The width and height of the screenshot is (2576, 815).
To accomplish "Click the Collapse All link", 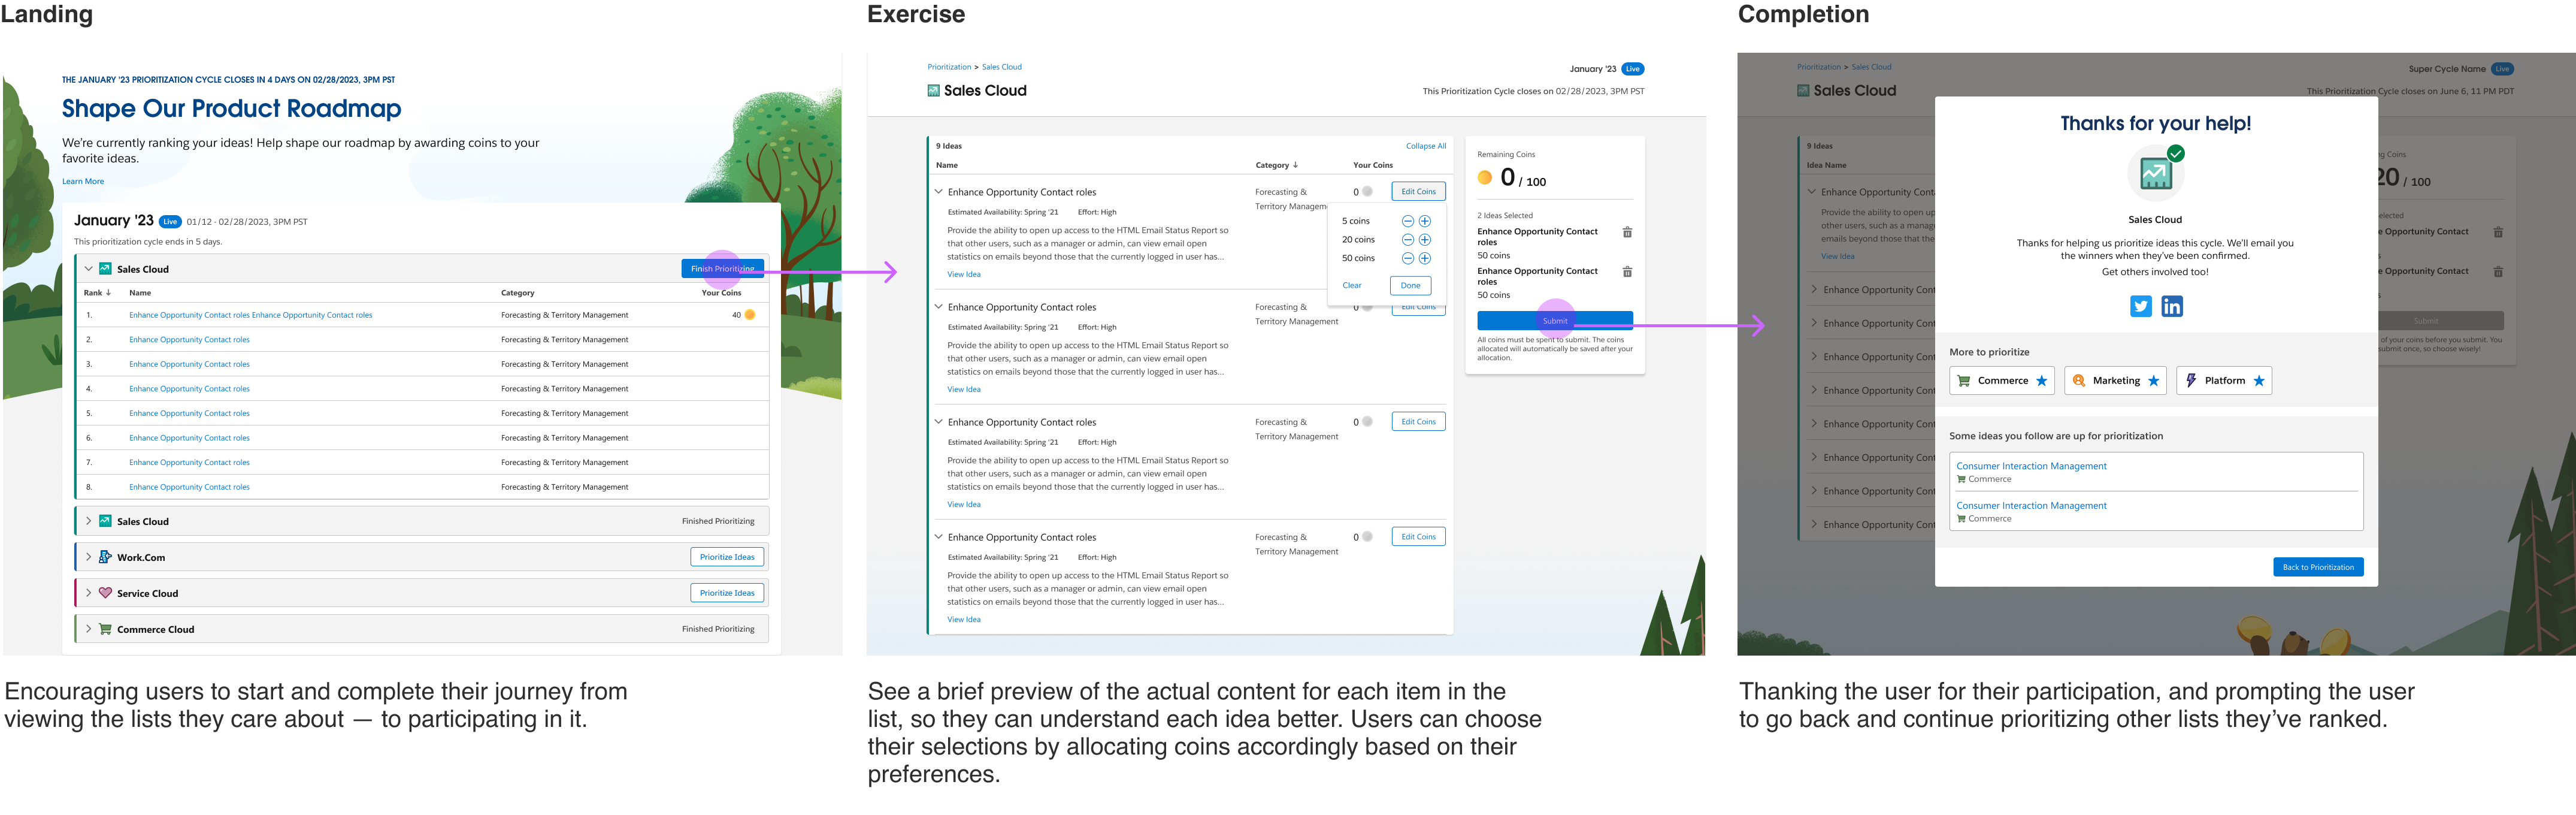I will click(1426, 146).
